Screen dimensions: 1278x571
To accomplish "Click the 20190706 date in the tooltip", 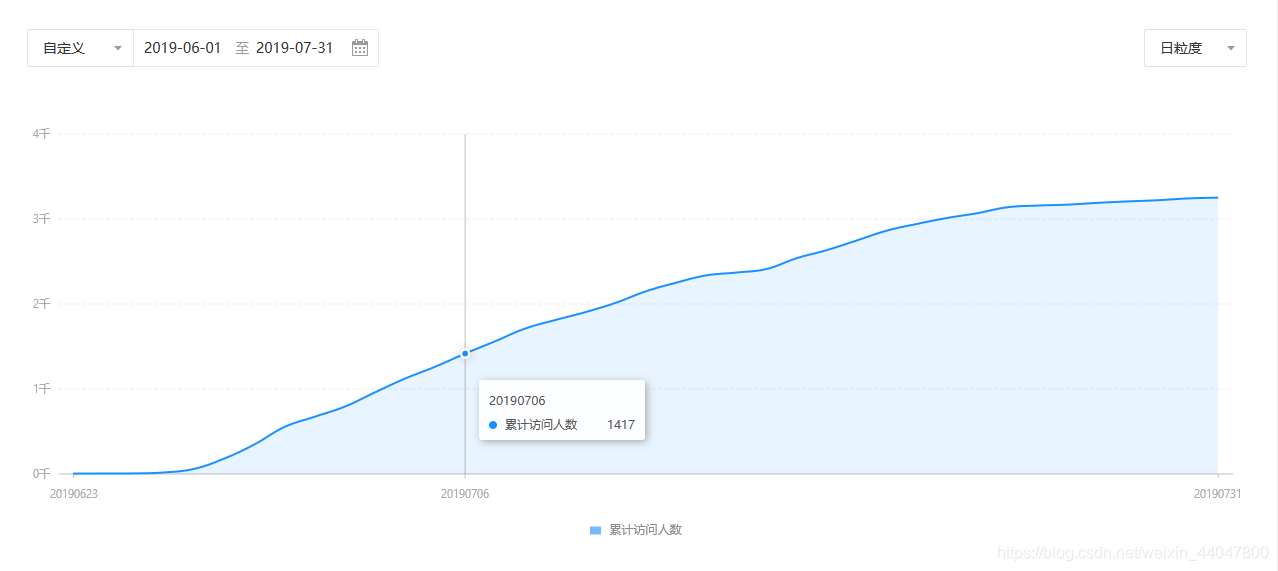I will pos(517,401).
